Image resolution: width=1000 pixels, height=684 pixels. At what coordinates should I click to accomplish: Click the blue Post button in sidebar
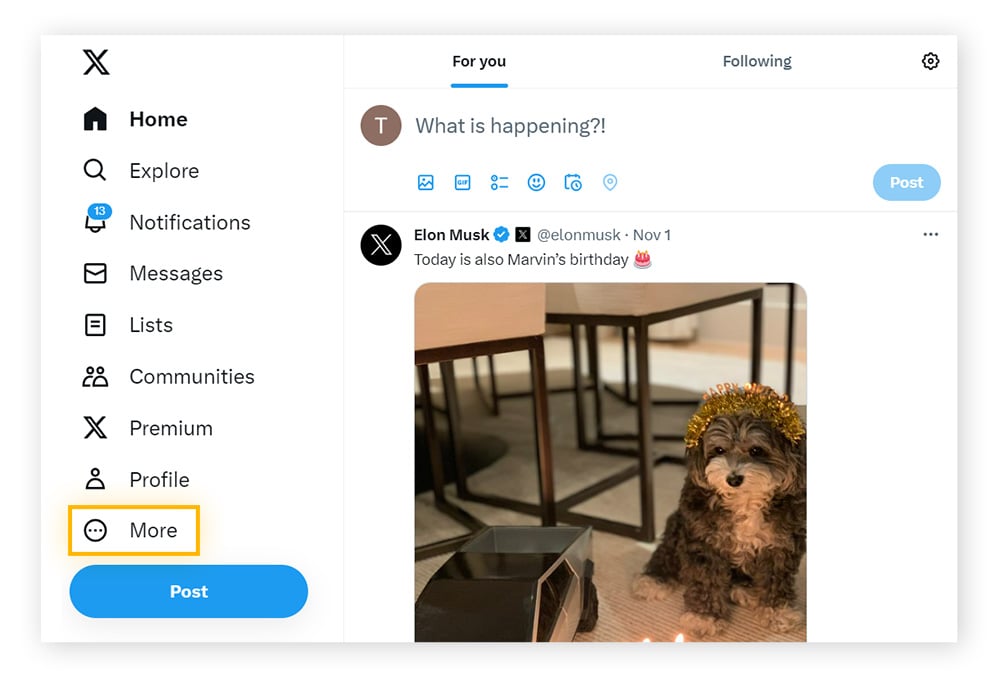click(188, 591)
